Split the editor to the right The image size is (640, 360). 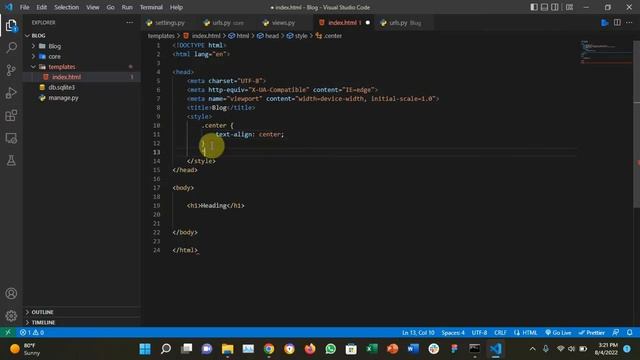pos(617,23)
